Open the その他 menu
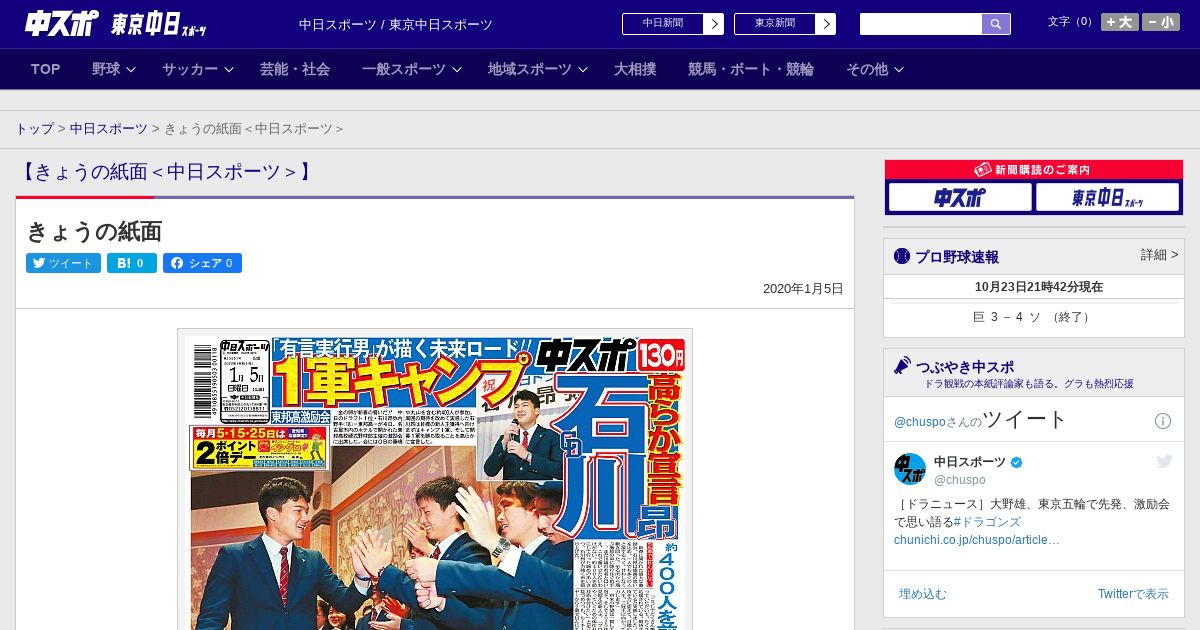Viewport: 1200px width, 630px height. [x=867, y=69]
